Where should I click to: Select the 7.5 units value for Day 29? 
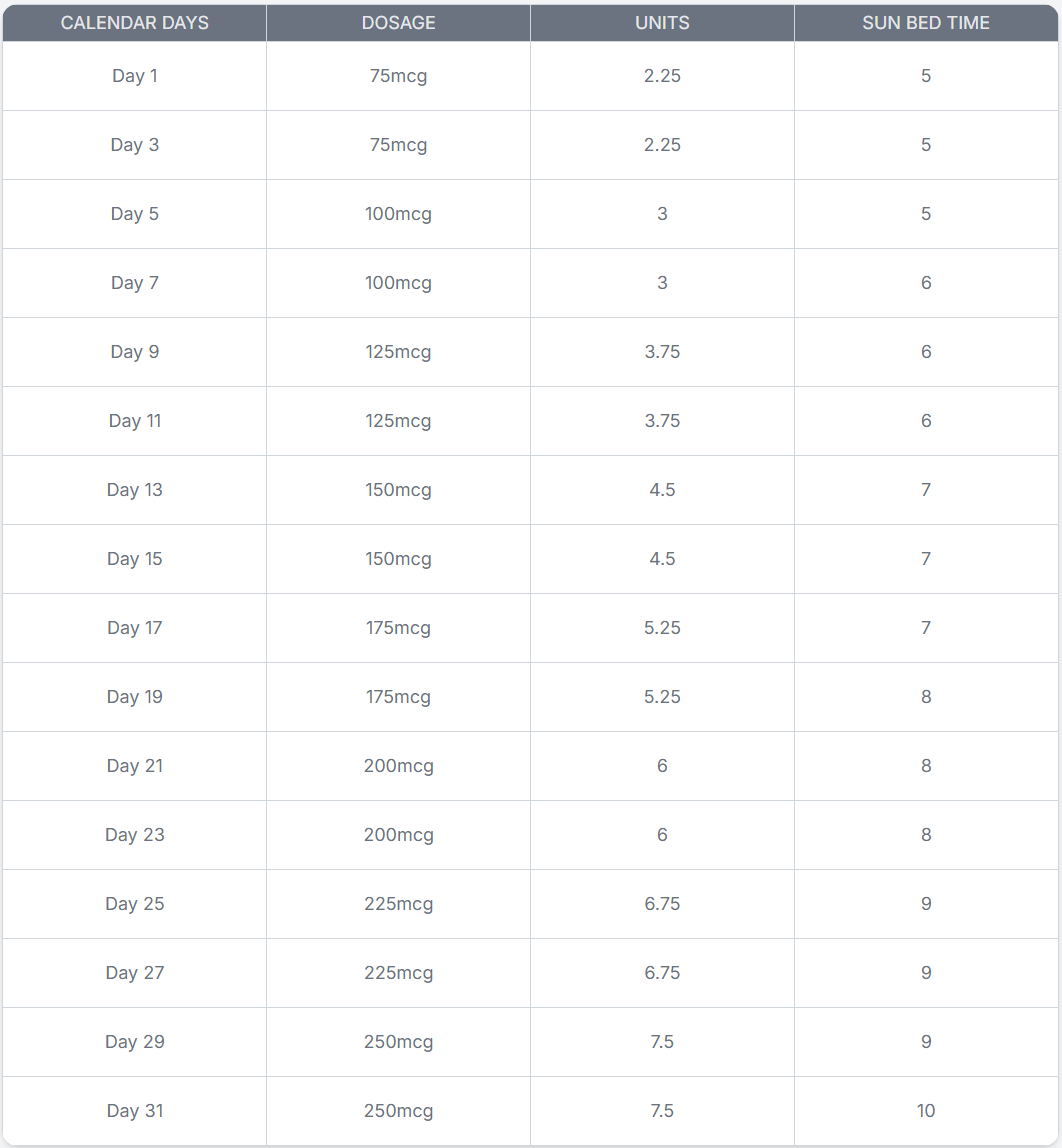662,1042
